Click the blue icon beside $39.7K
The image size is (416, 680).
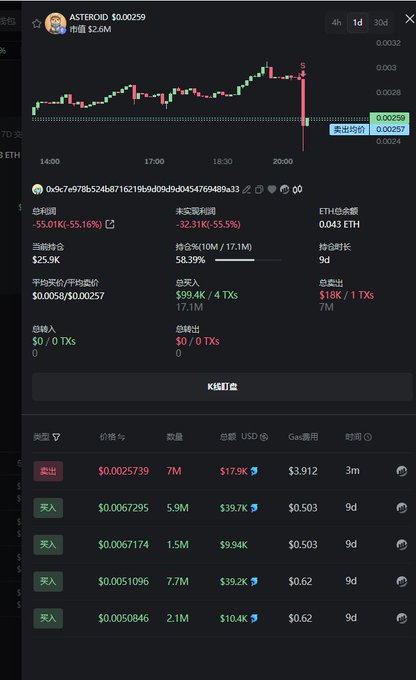254,508
